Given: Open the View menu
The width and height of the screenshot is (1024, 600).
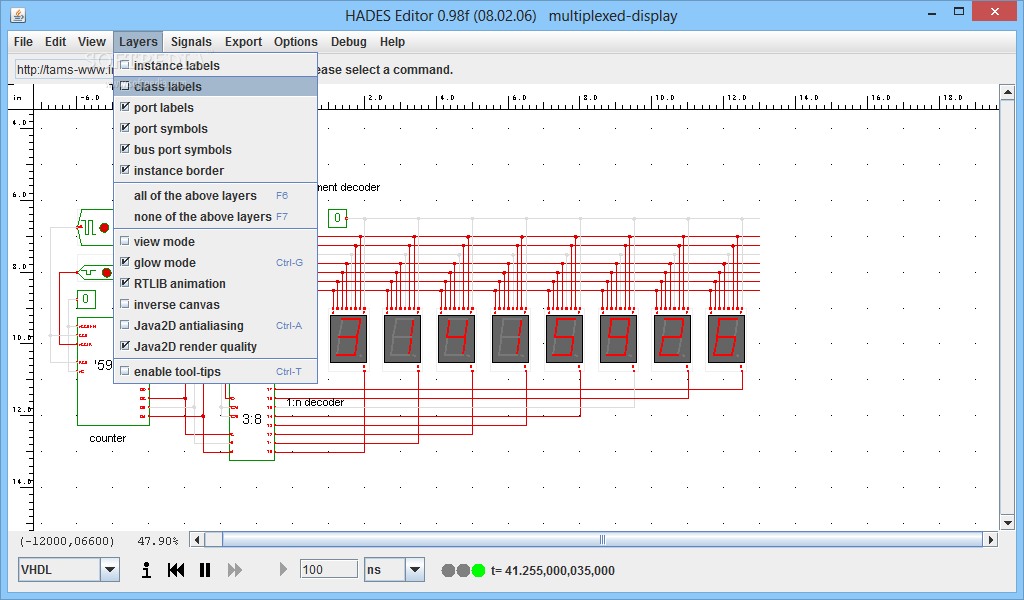Looking at the screenshot, I should pyautogui.click(x=91, y=42).
